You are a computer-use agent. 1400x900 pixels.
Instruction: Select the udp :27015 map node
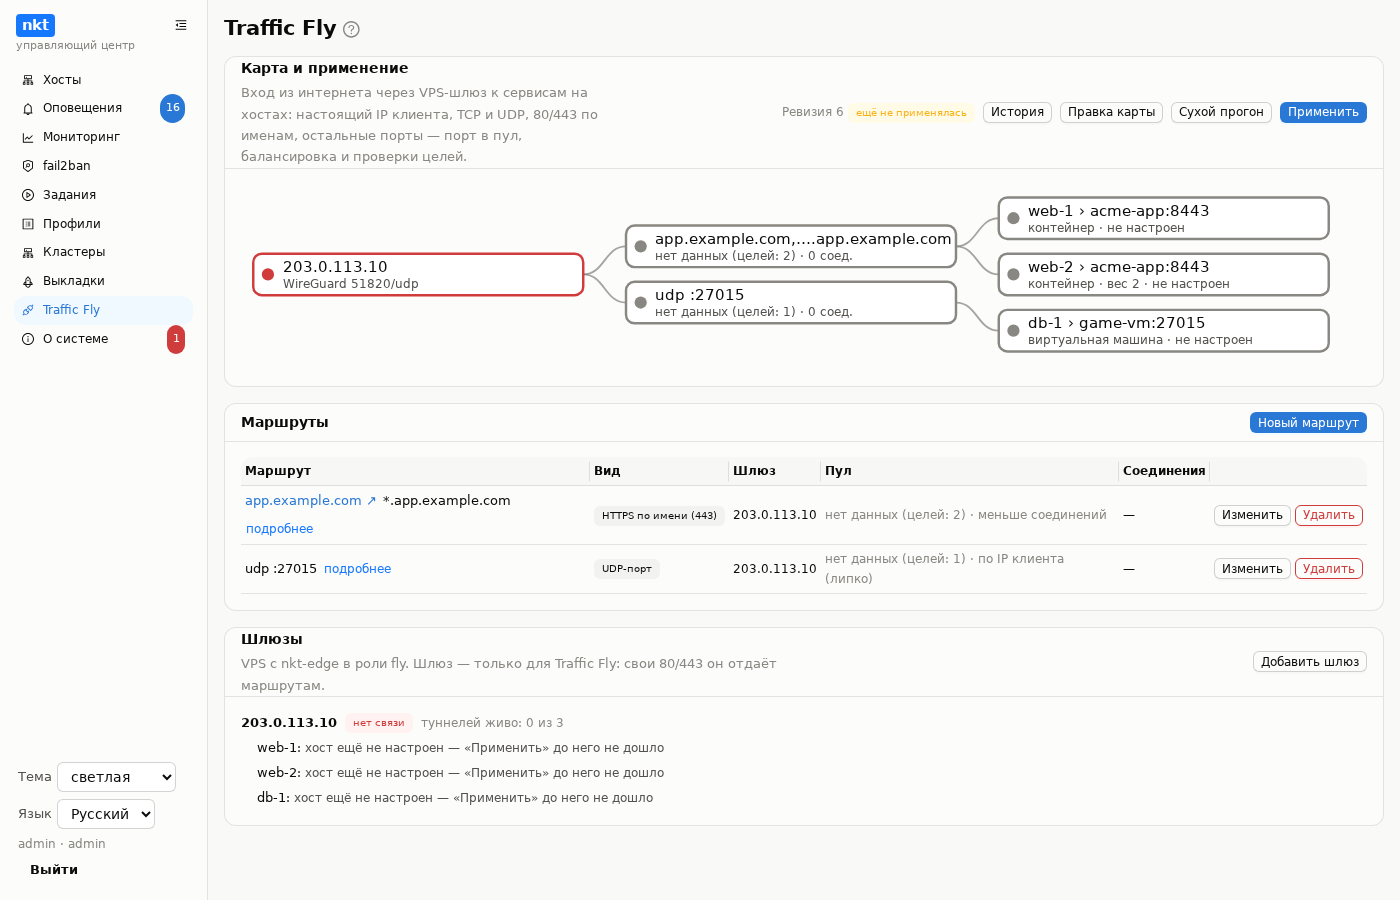[x=791, y=303]
